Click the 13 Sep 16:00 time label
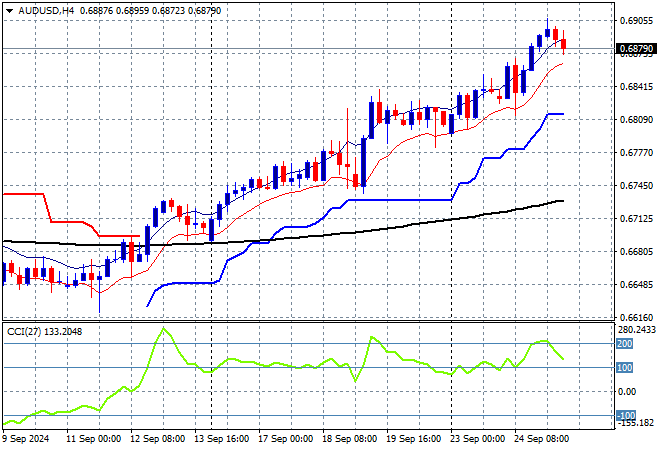Image resolution: width=660 pixels, height=450 pixels. pos(221,439)
